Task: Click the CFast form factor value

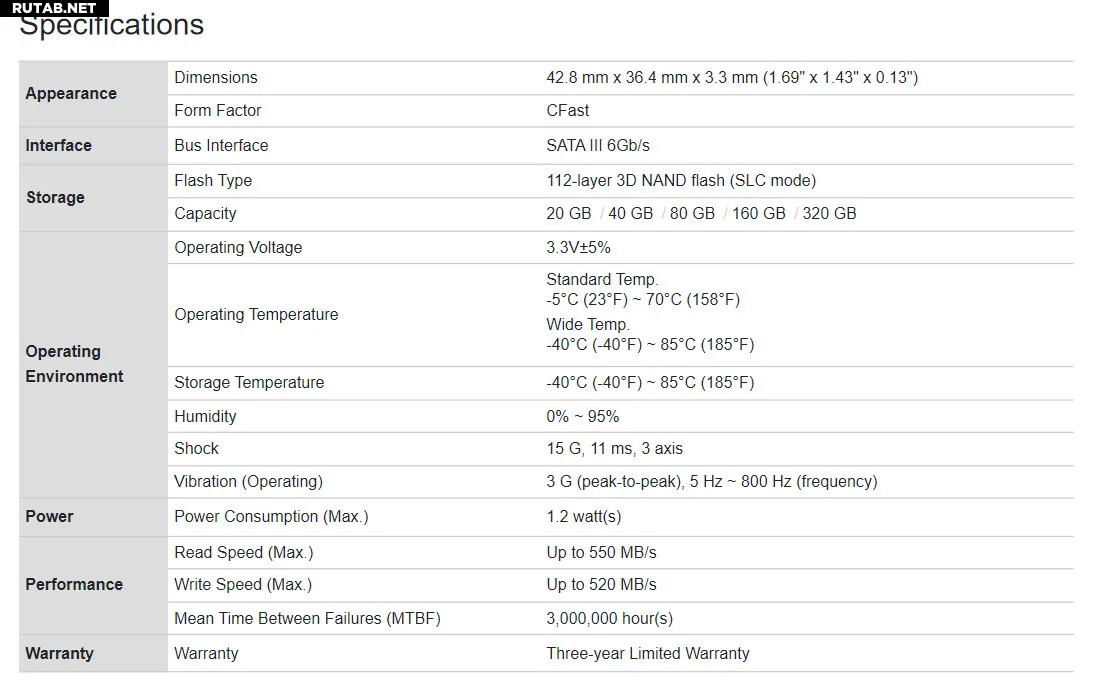Action: click(x=567, y=111)
